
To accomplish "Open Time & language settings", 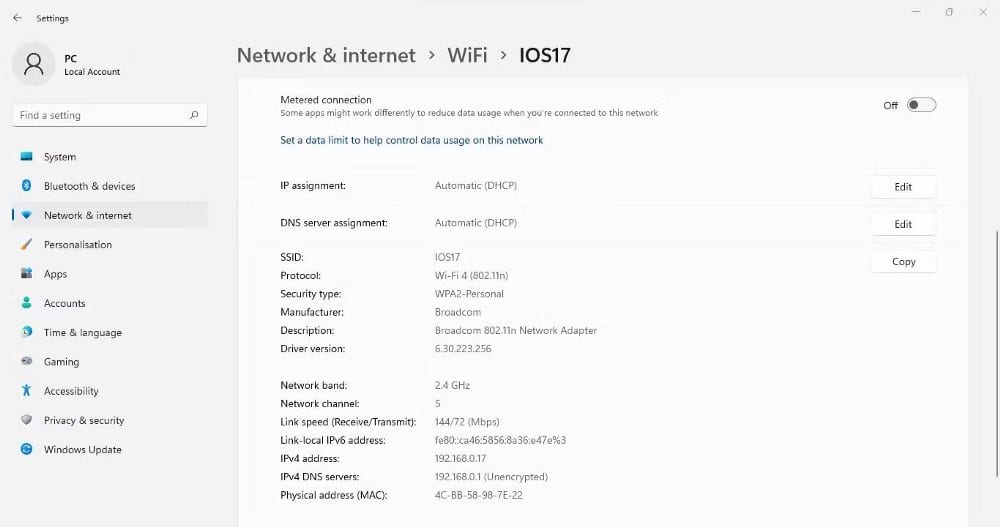I will point(82,333).
